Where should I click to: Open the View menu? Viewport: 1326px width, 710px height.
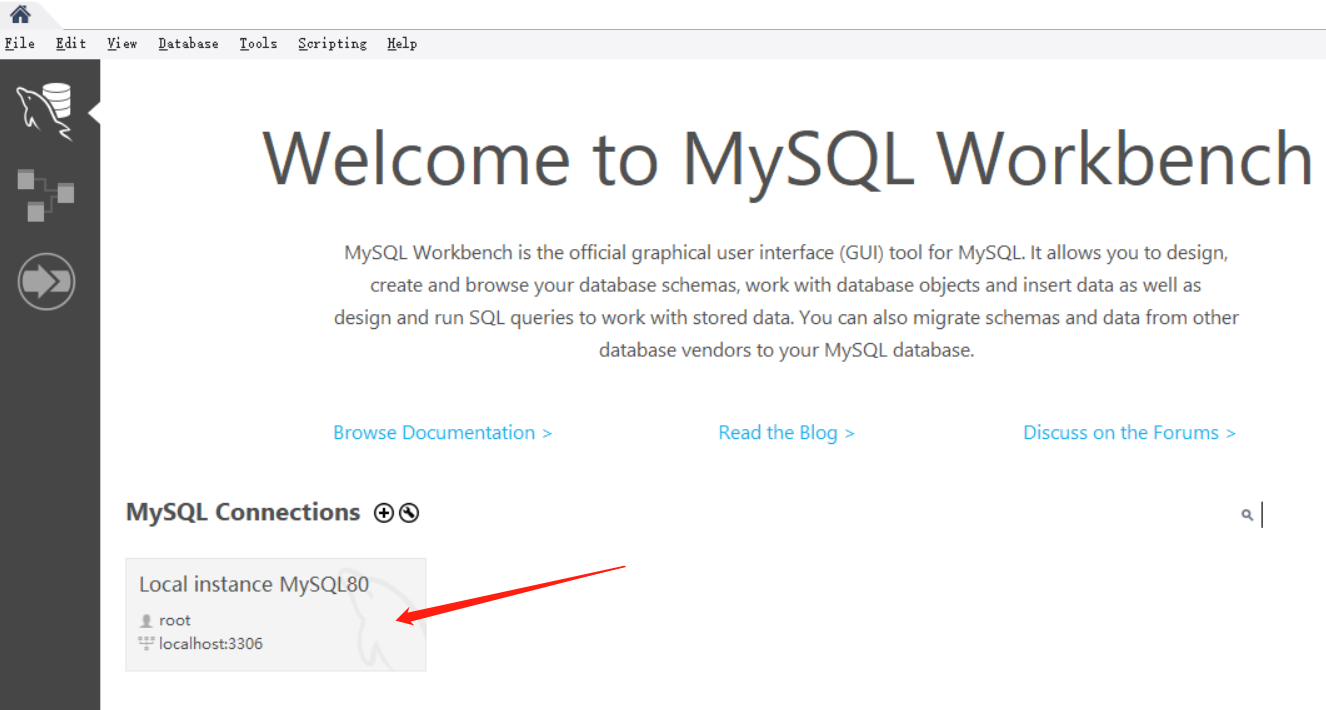point(122,43)
